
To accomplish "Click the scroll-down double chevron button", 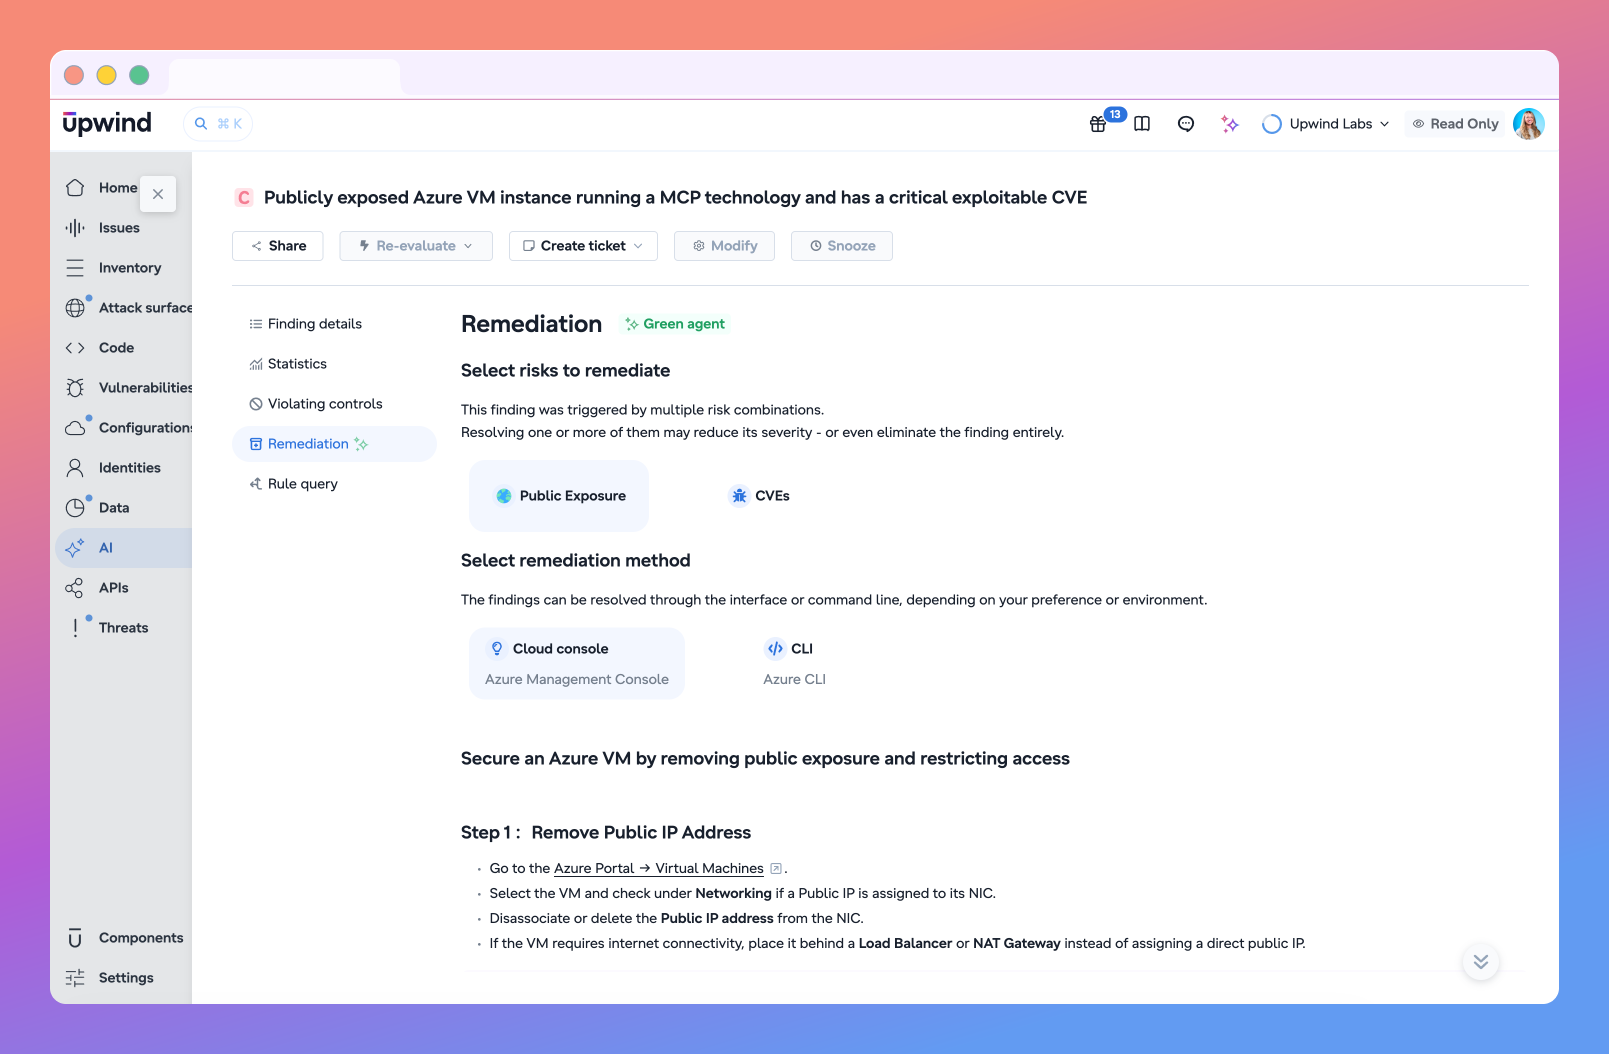I will click(x=1481, y=962).
